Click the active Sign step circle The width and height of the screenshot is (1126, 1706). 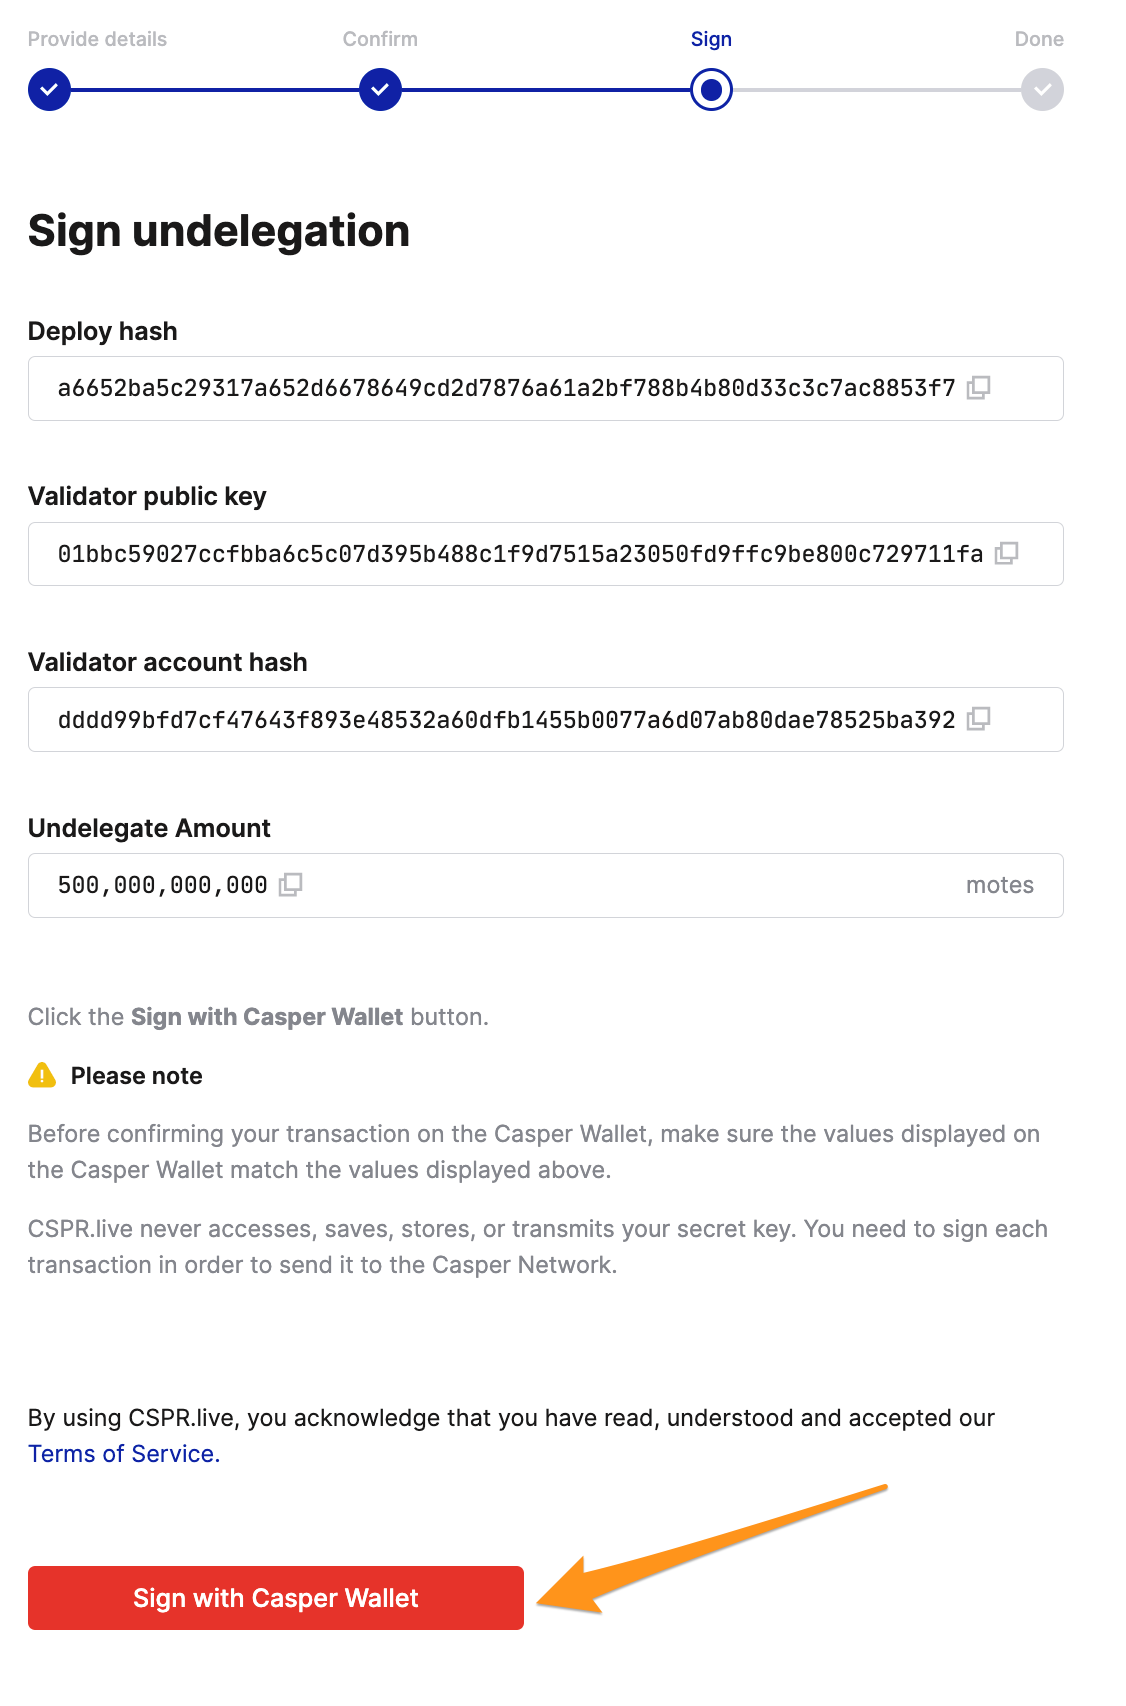(711, 90)
